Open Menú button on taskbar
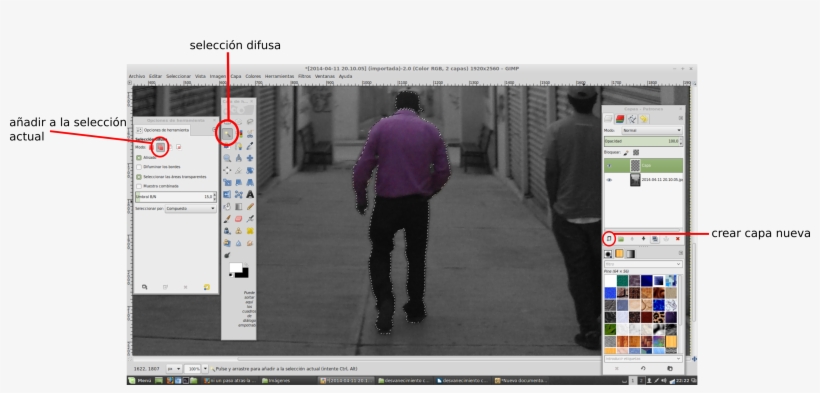 (x=140, y=380)
